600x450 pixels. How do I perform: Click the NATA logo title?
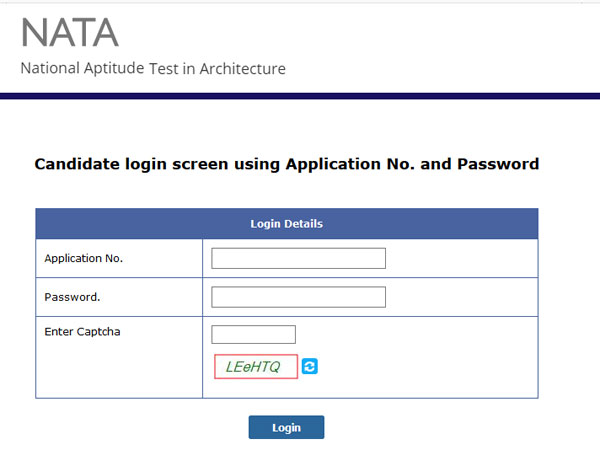pyautogui.click(x=69, y=33)
